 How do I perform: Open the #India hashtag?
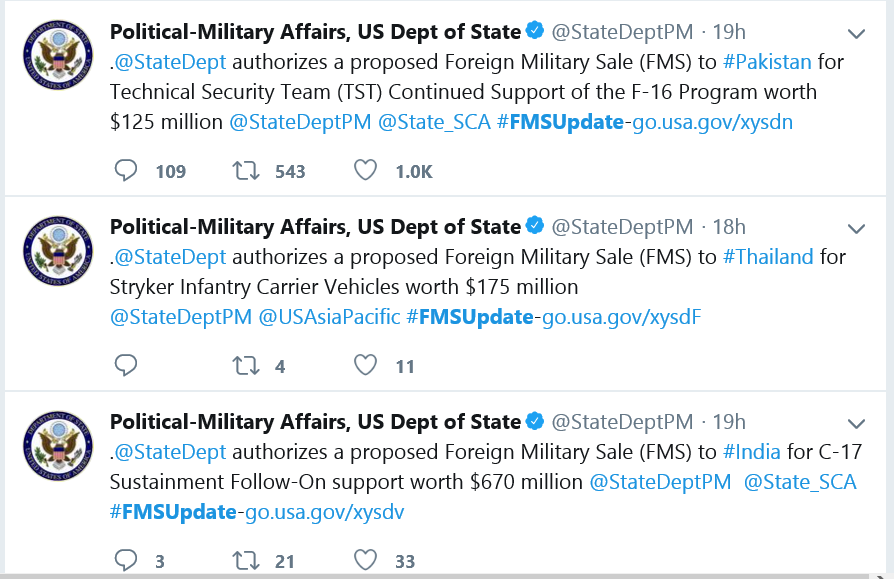coord(751,451)
